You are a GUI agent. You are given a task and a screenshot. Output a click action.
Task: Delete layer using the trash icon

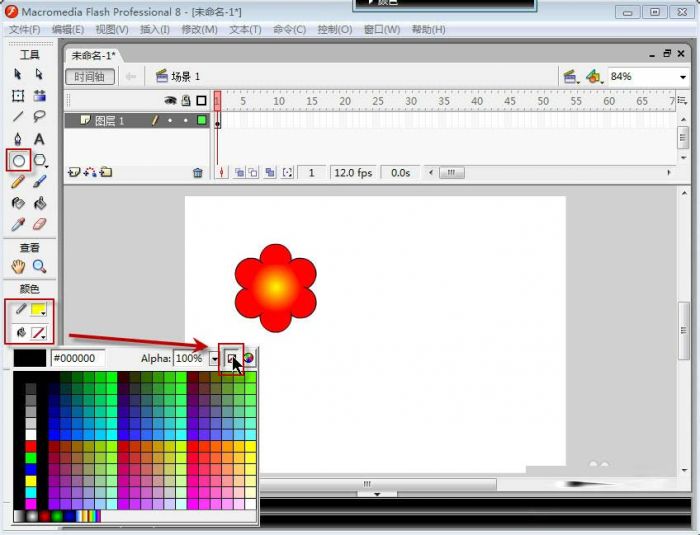(x=197, y=173)
